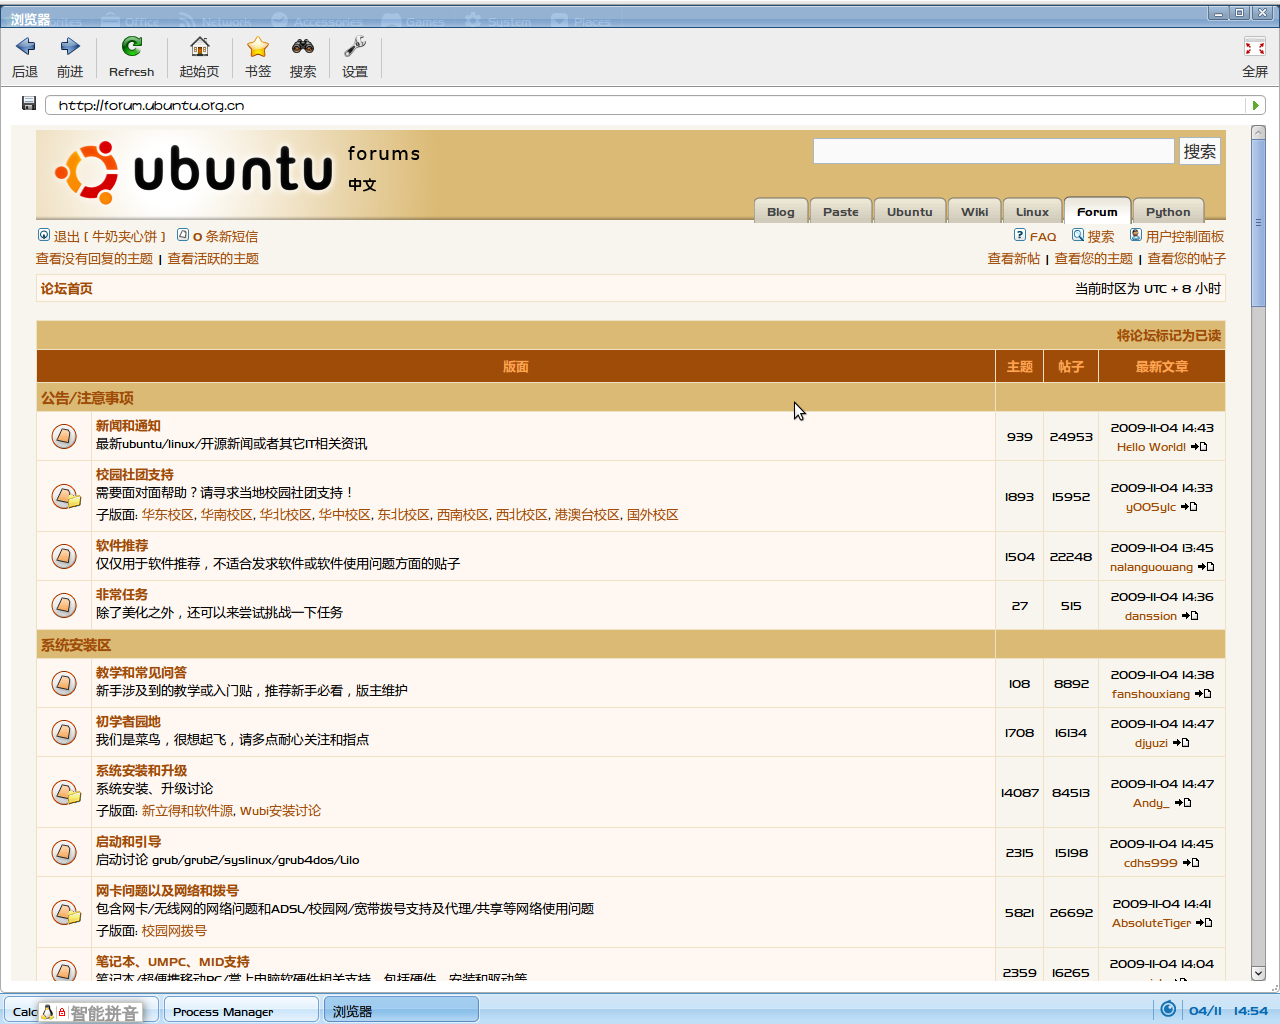The image size is (1280, 1024).
Task: Open the 公告/注意事项 category link
Action: point(87,398)
